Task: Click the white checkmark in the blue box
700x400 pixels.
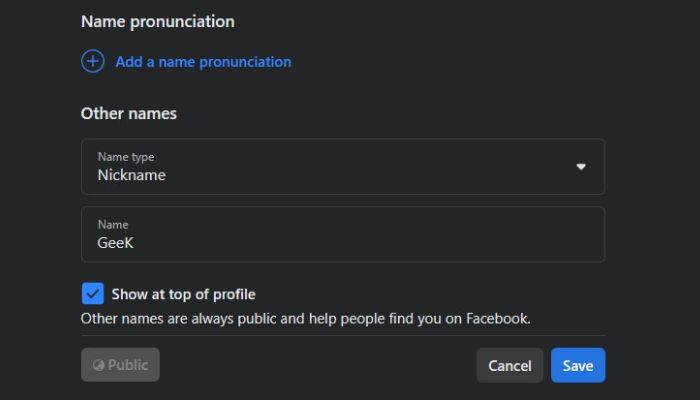Action: [92, 294]
